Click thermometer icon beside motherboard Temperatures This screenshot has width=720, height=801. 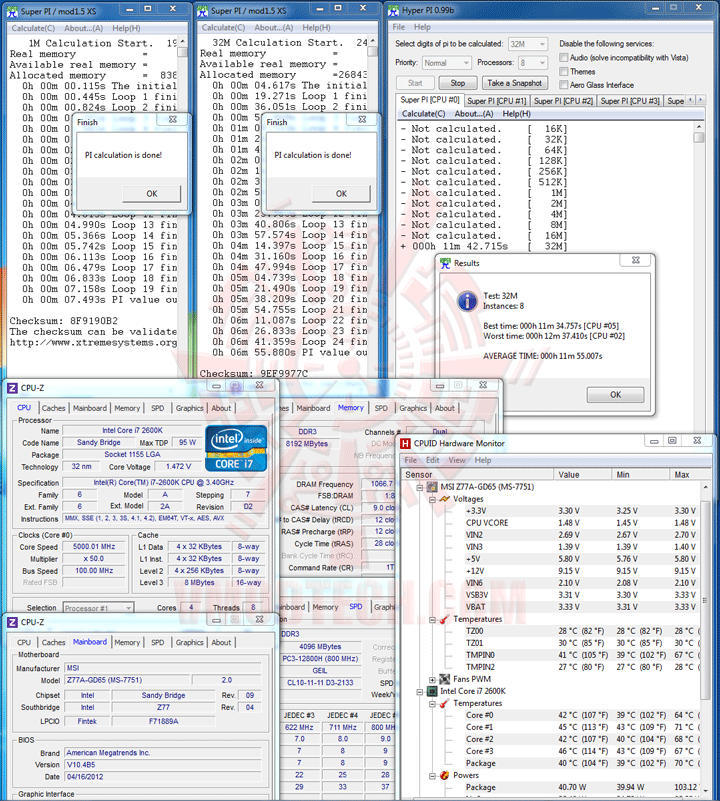pyautogui.click(x=445, y=619)
